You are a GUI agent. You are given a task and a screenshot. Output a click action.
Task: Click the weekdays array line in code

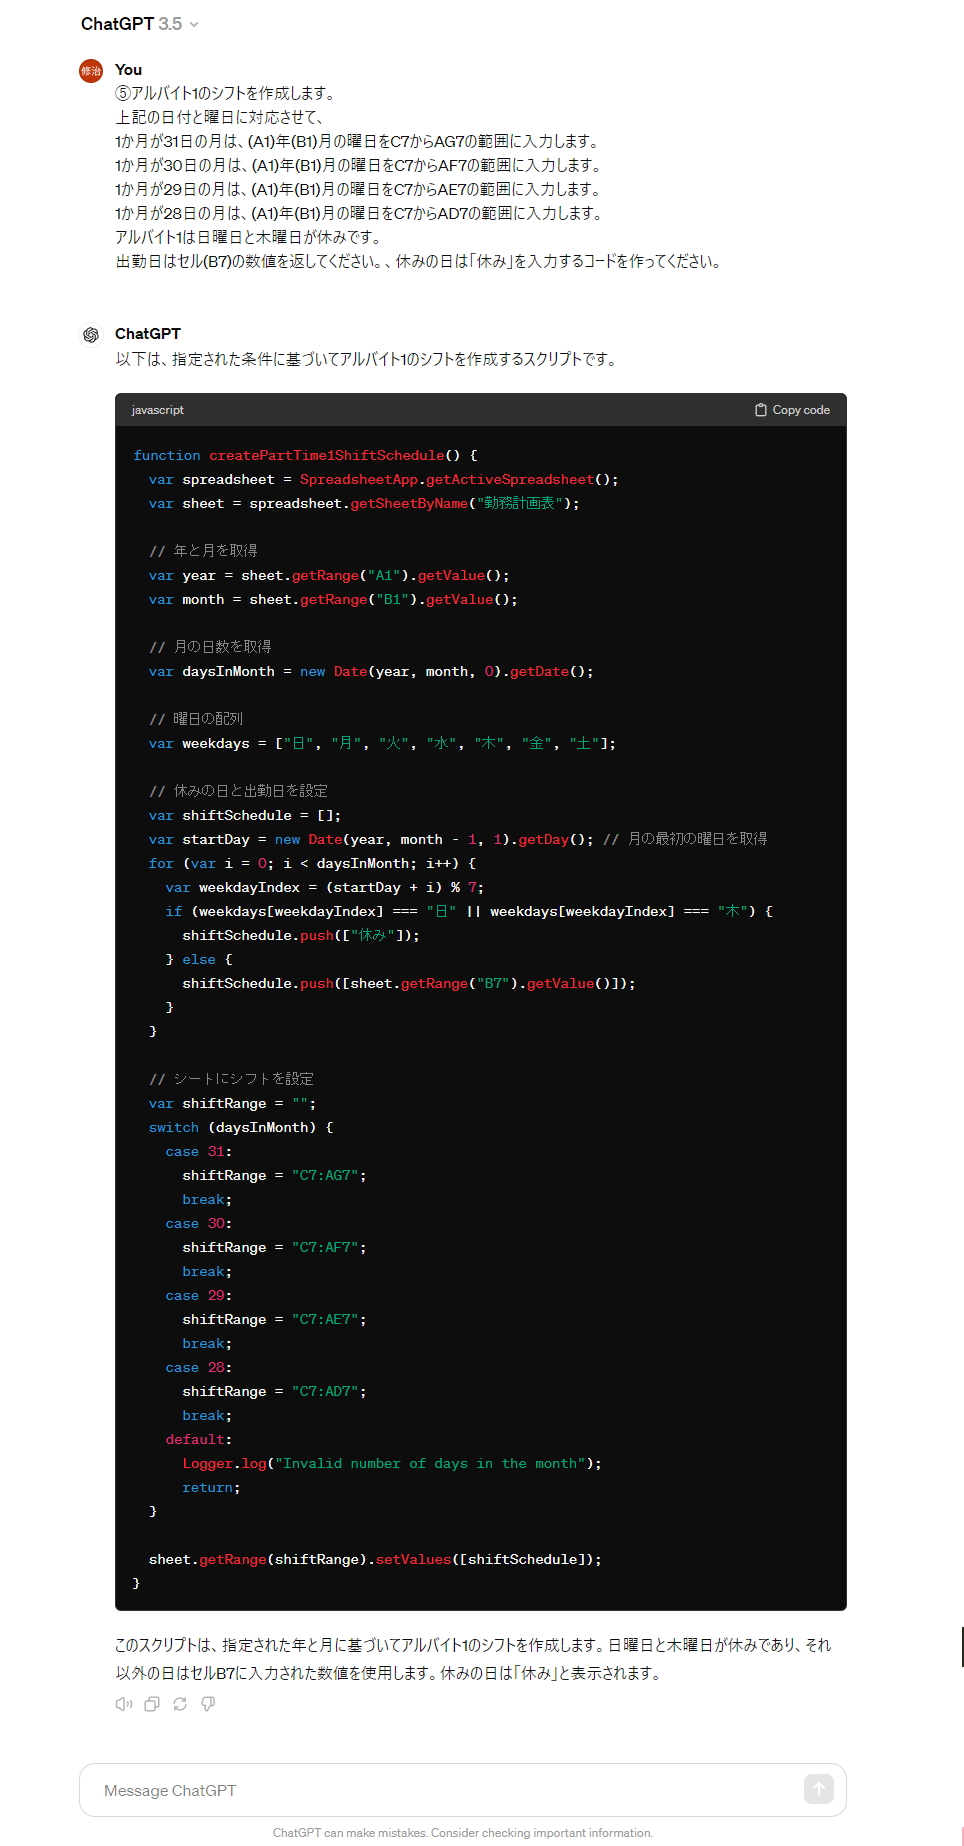(382, 744)
